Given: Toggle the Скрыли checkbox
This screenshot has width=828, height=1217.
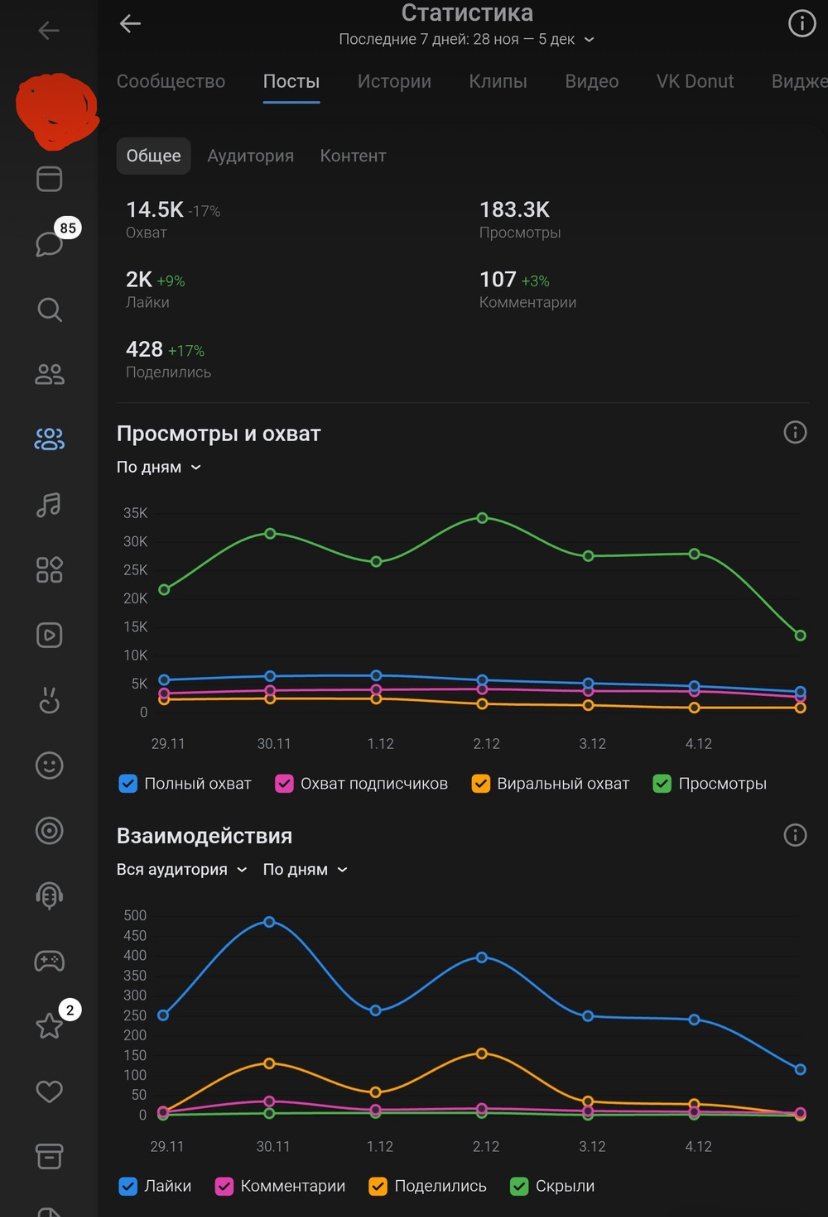Looking at the screenshot, I should coord(520,1186).
